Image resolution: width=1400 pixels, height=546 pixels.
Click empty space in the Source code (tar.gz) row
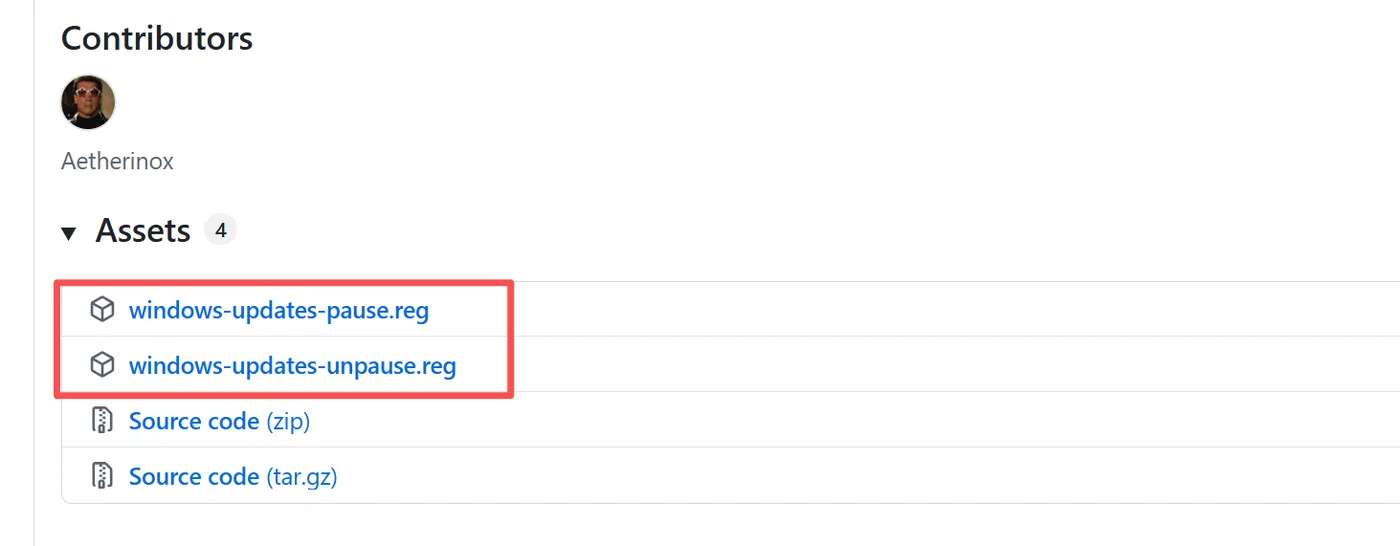coord(900,476)
